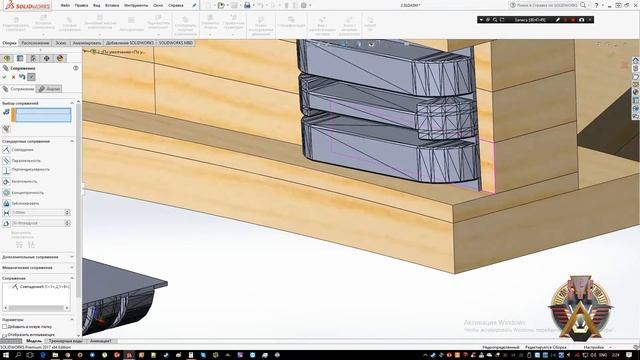The width and height of the screenshot is (640, 360).
Task: Open the Windows taskbar search icon
Action: tap(18, 355)
